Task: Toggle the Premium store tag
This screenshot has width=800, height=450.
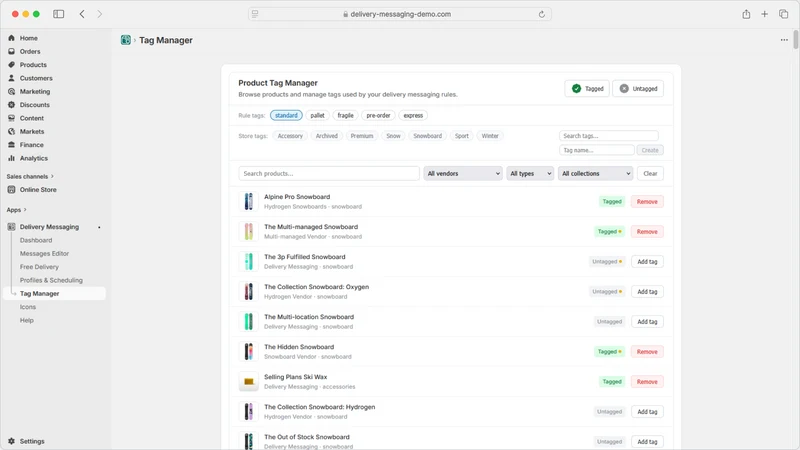Action: [362, 136]
